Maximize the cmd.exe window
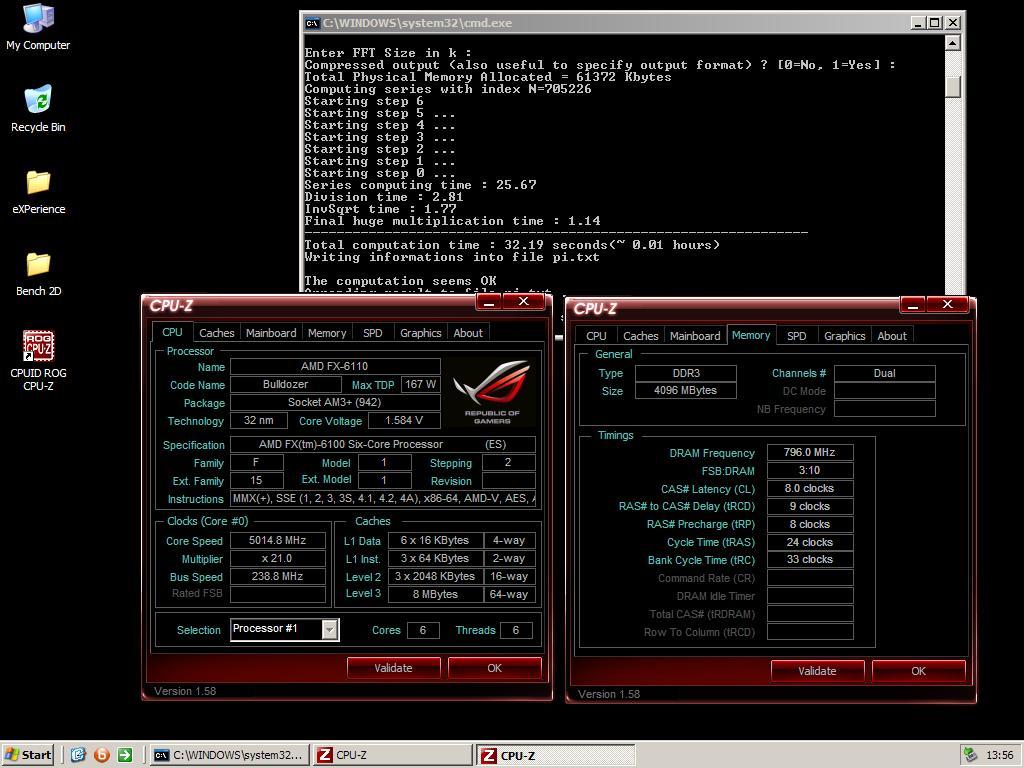This screenshot has width=1024, height=768. point(935,23)
